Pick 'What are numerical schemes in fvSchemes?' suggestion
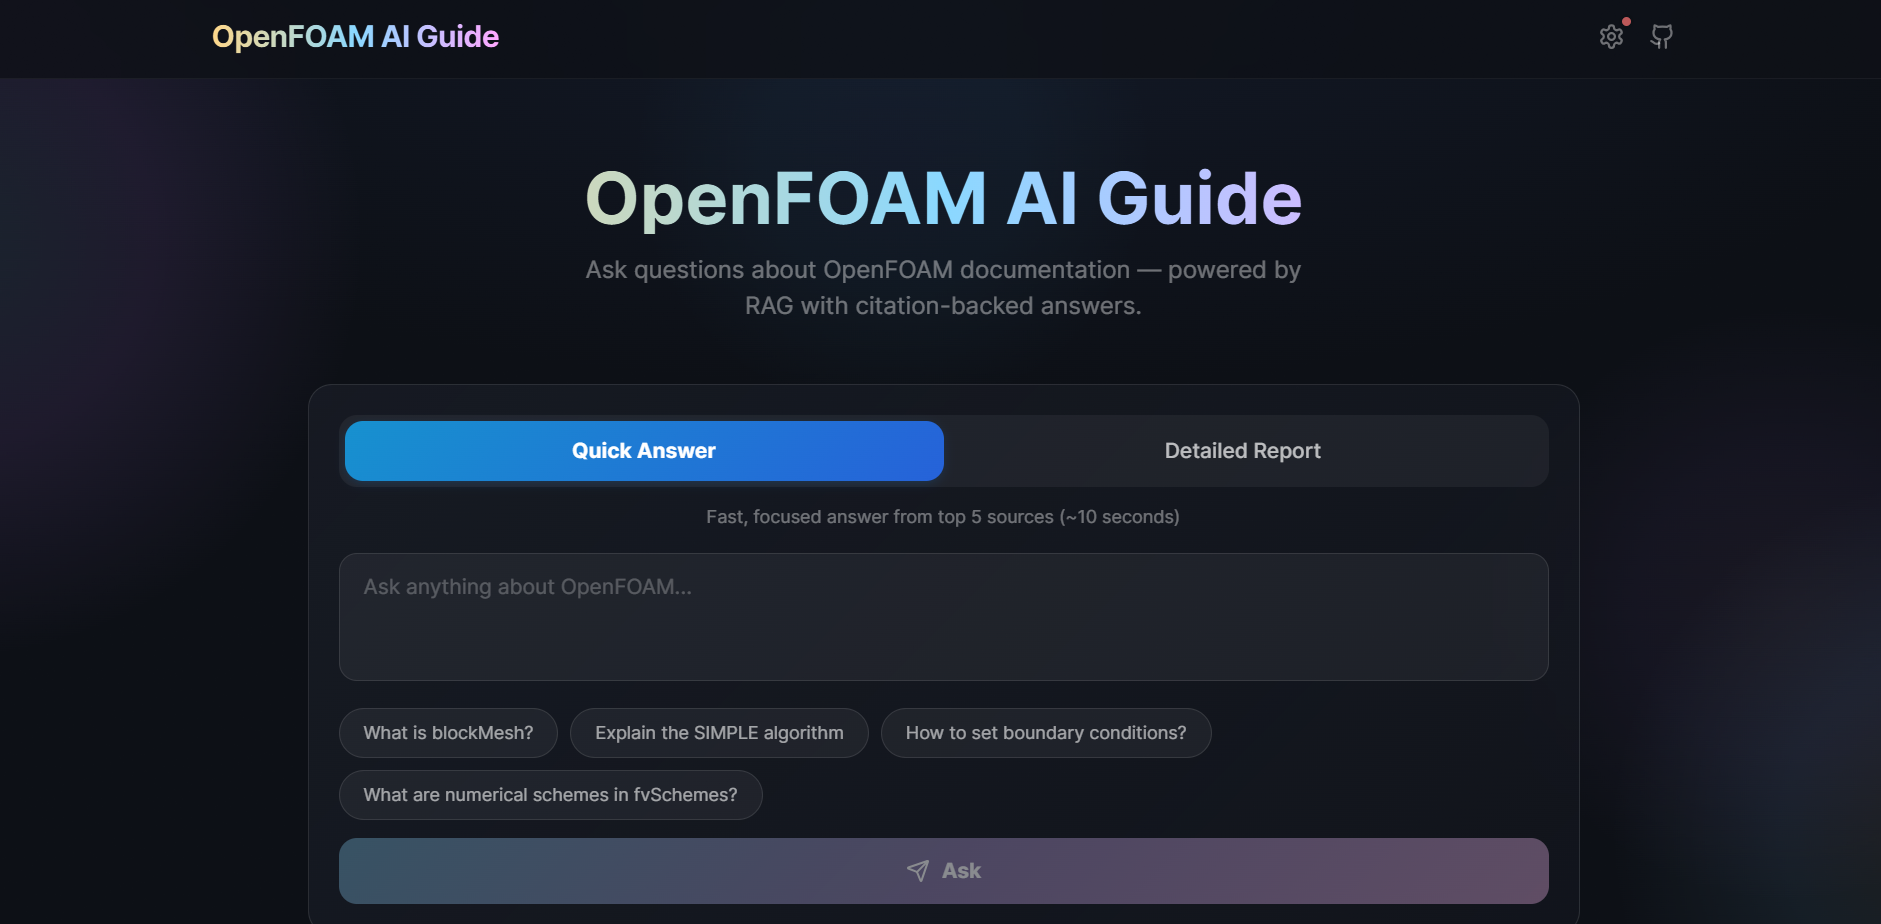 tap(550, 794)
